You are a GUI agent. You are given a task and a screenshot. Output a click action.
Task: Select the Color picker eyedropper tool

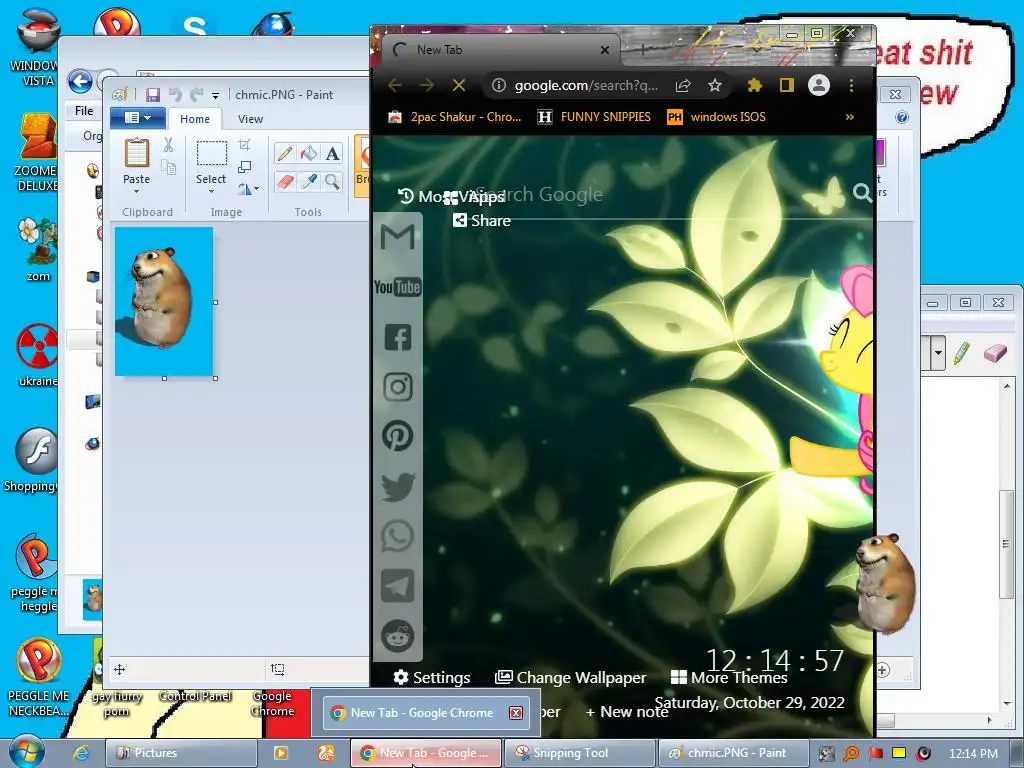309,182
